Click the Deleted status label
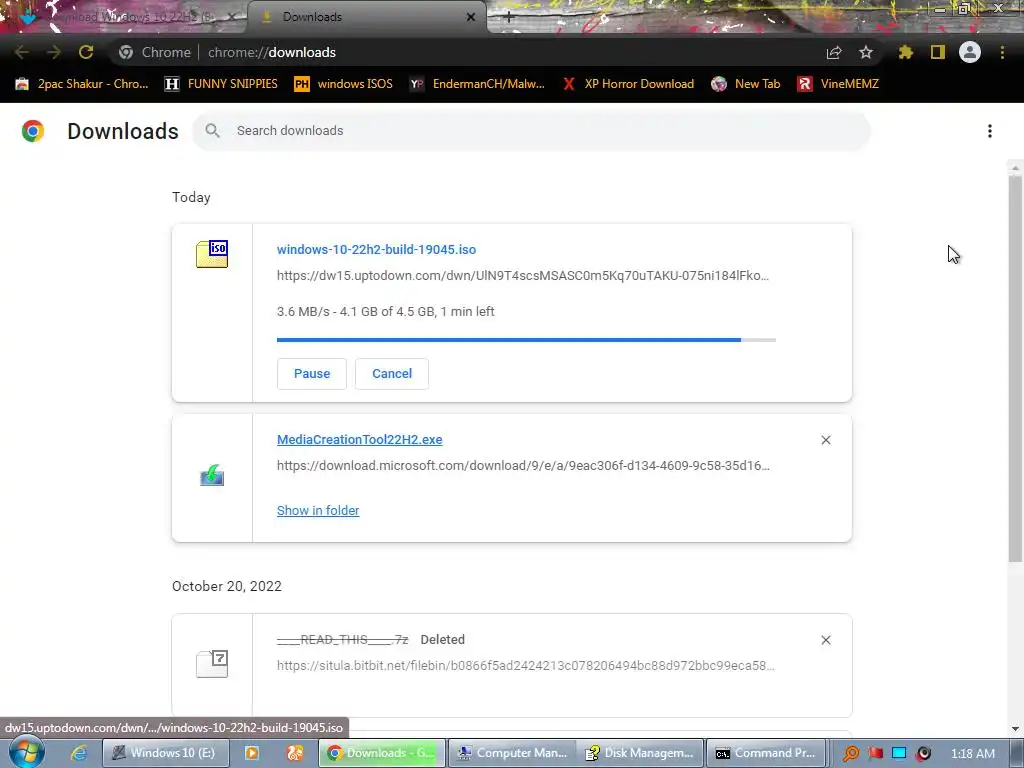This screenshot has width=1024, height=768. coord(443,639)
